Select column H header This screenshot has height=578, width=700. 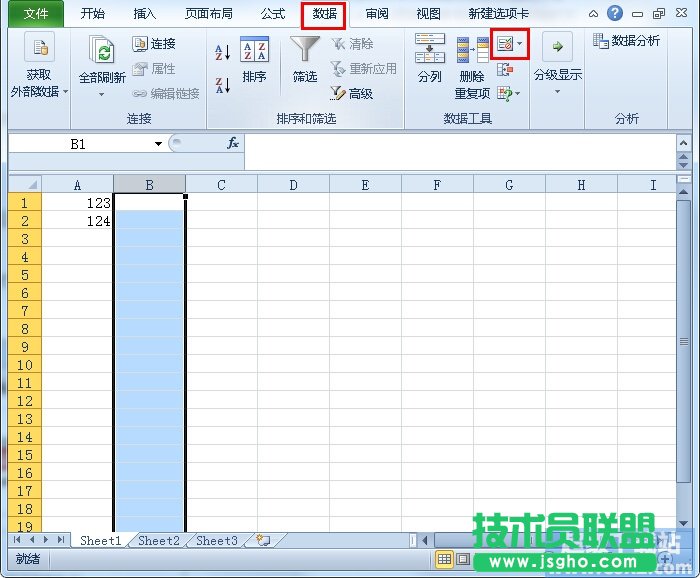pos(581,184)
